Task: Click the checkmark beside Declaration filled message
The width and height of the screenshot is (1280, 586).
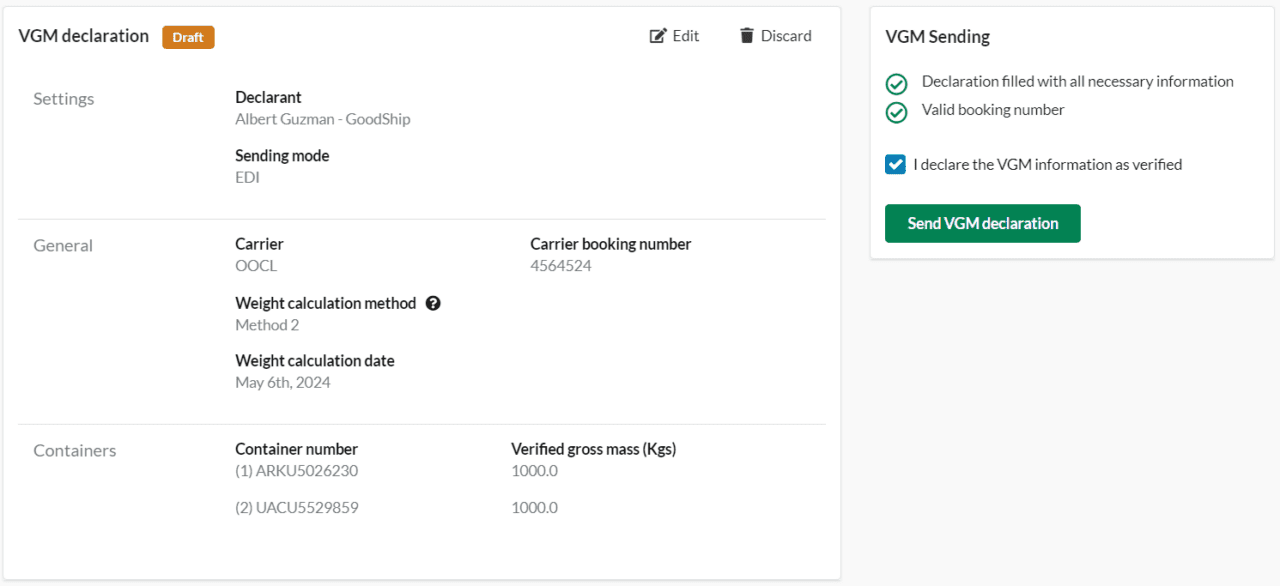Action: pyautogui.click(x=896, y=84)
